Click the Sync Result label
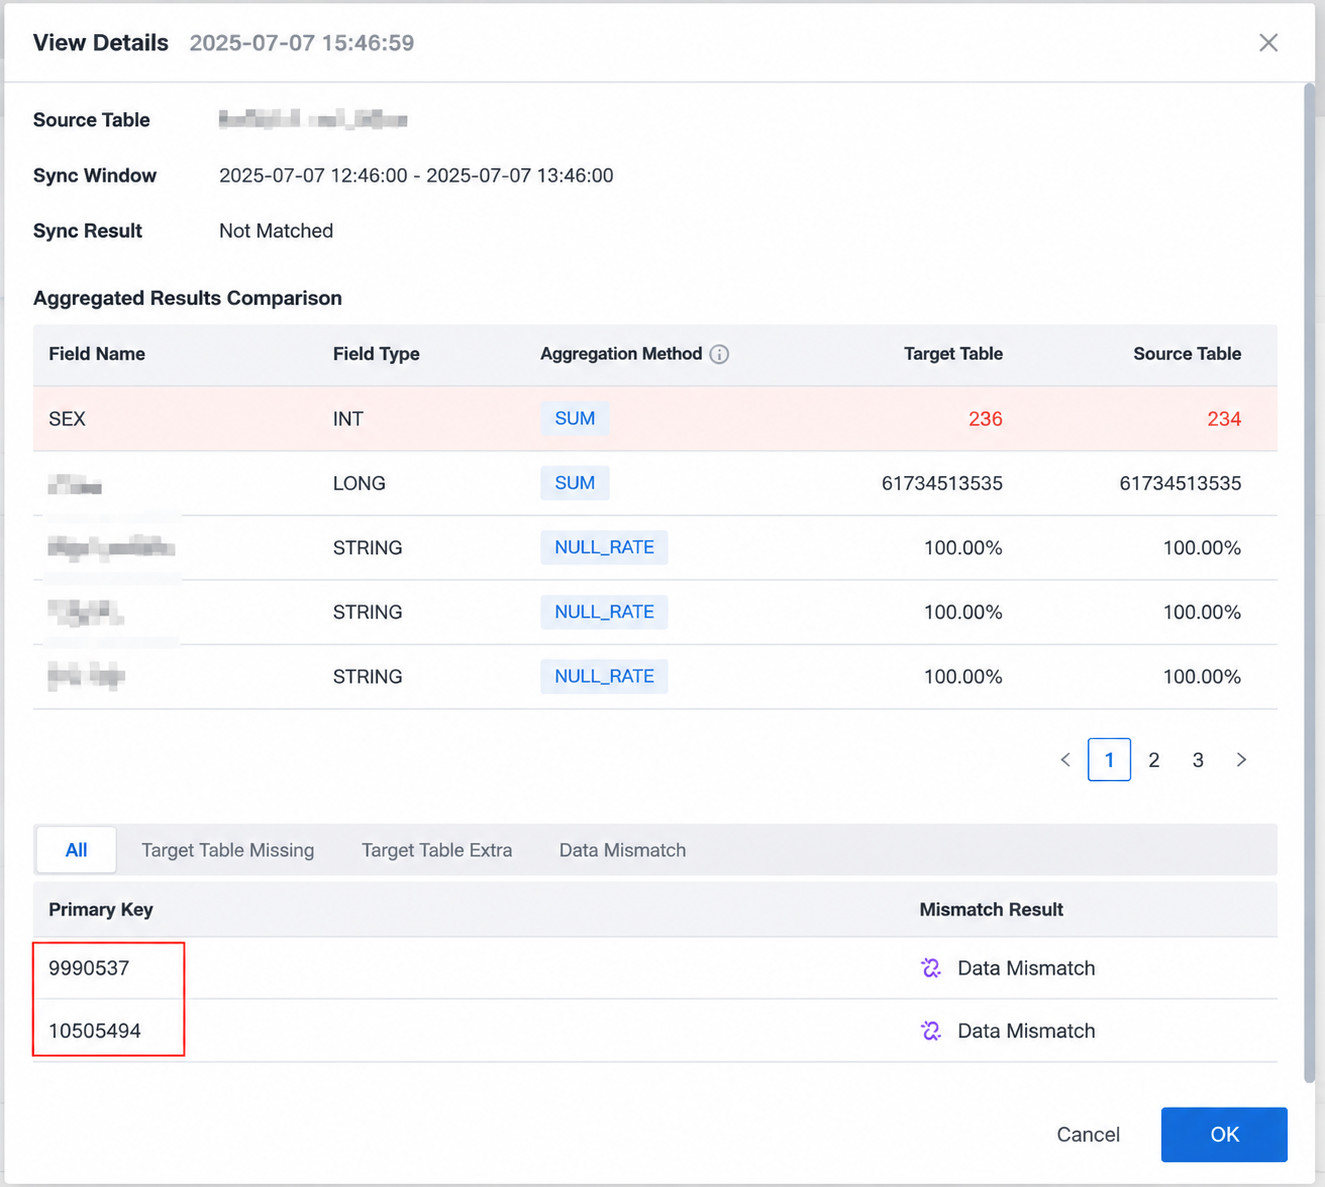This screenshot has height=1187, width=1325. coord(88,231)
